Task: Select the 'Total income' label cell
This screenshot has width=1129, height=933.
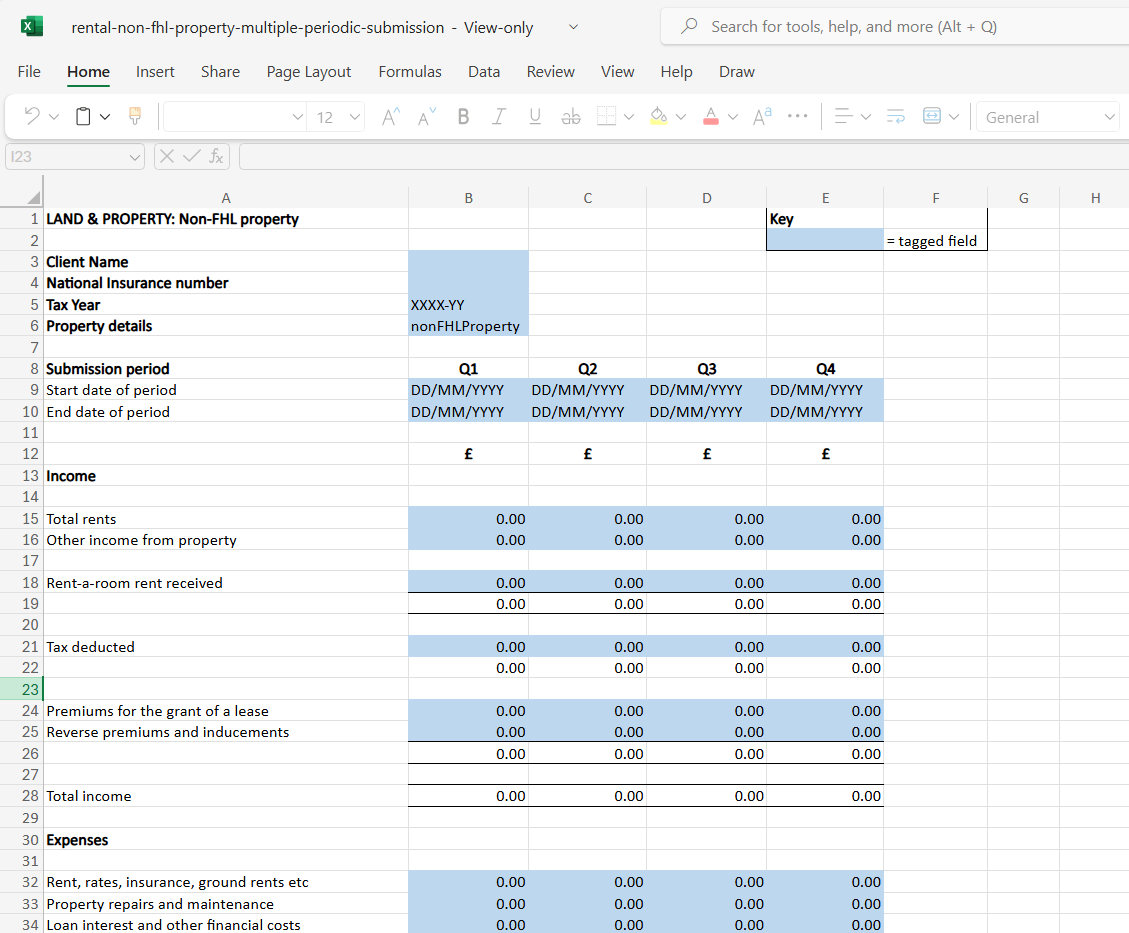Action: tap(225, 796)
